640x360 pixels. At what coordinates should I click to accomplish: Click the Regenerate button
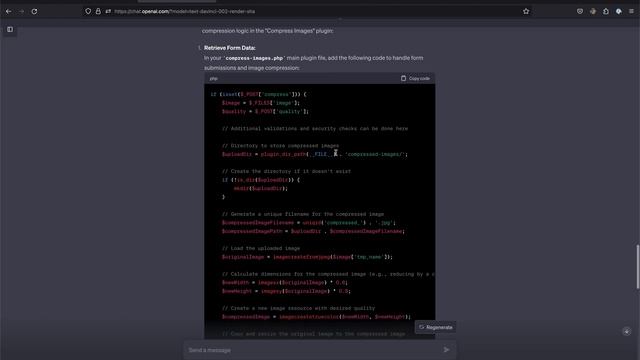click(x=436, y=327)
